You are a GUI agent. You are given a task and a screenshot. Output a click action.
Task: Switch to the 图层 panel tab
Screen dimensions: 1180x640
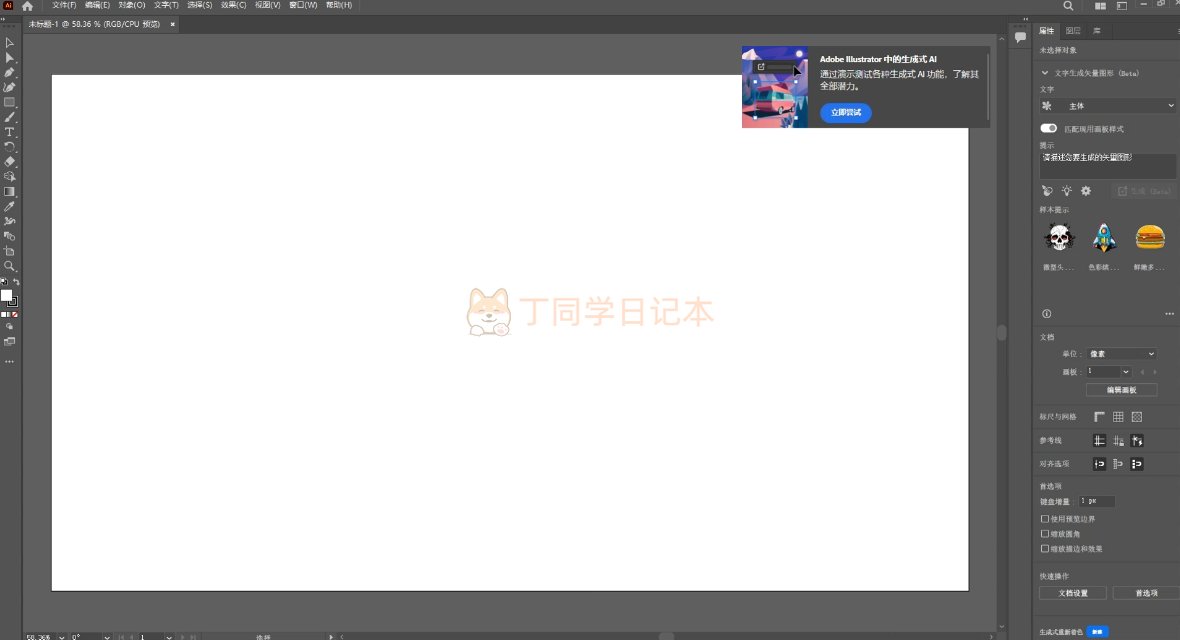[x=1073, y=31]
